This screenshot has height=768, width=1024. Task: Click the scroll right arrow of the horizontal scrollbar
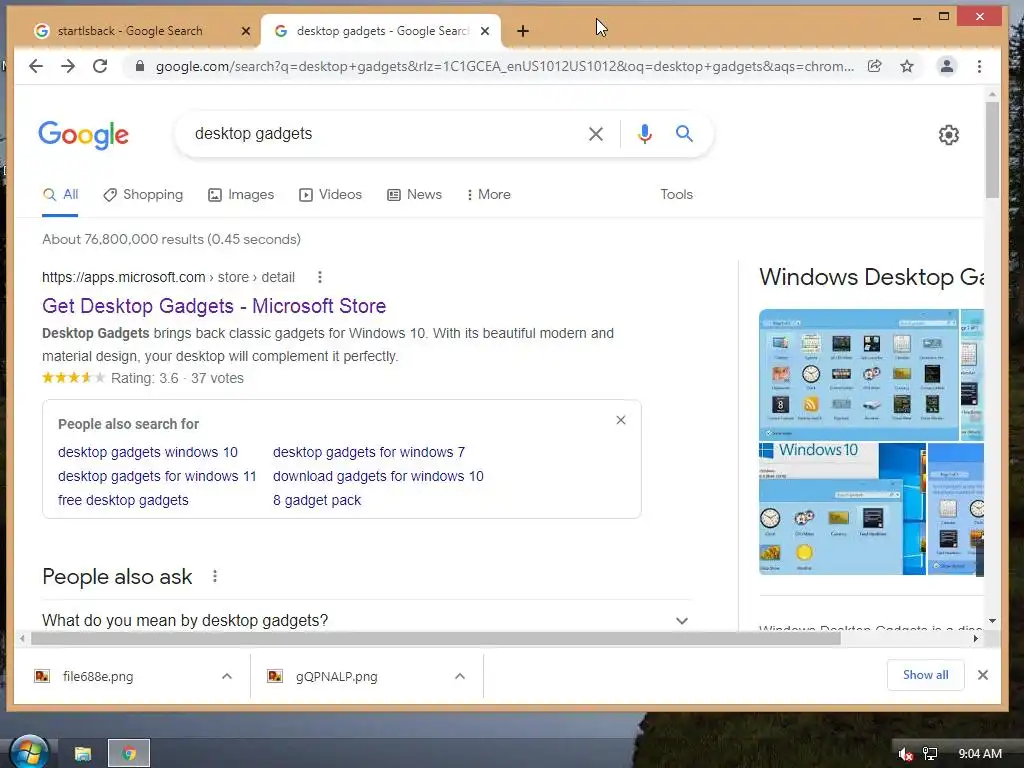tap(976, 639)
